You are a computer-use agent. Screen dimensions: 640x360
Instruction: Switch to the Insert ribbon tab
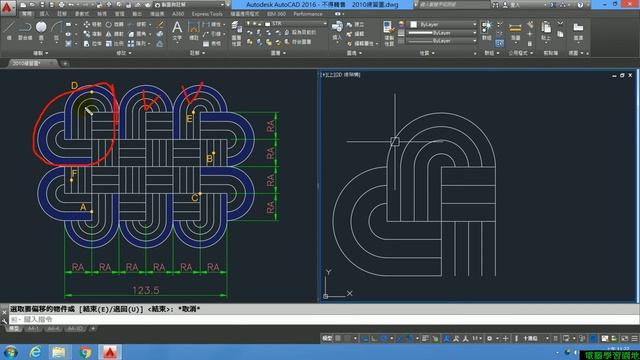click(x=44, y=14)
